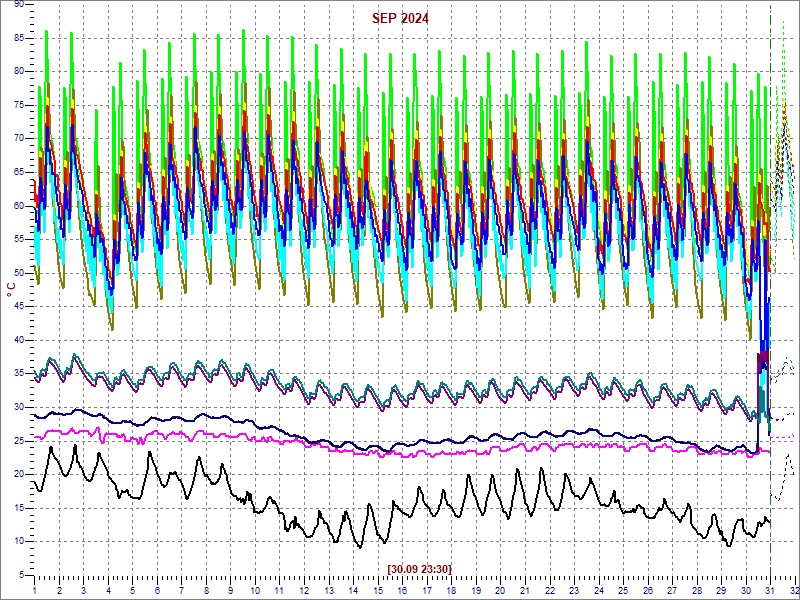This screenshot has height=600, width=800.
Task: Click the green dashed cursor line at day 31
Action: tap(770, 300)
